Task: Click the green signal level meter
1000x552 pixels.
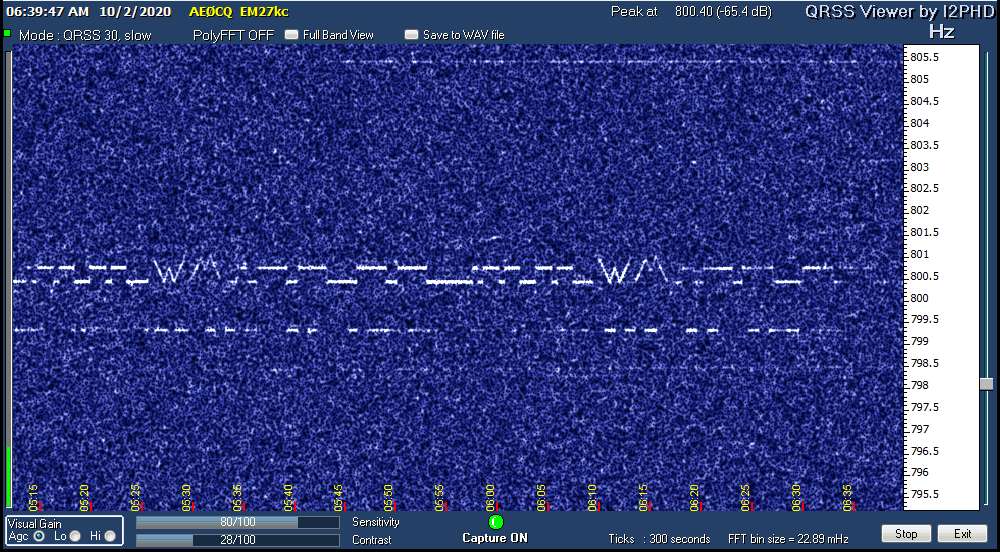Action: tap(8, 478)
